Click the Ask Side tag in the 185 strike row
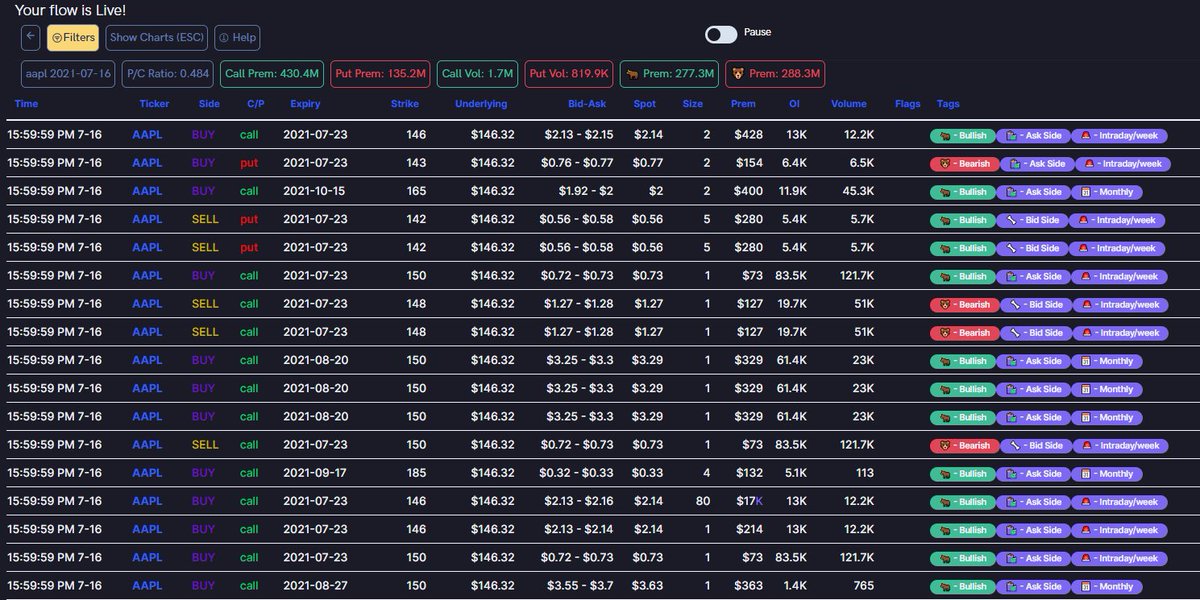Viewport: 1200px width, 600px height. (1033, 474)
